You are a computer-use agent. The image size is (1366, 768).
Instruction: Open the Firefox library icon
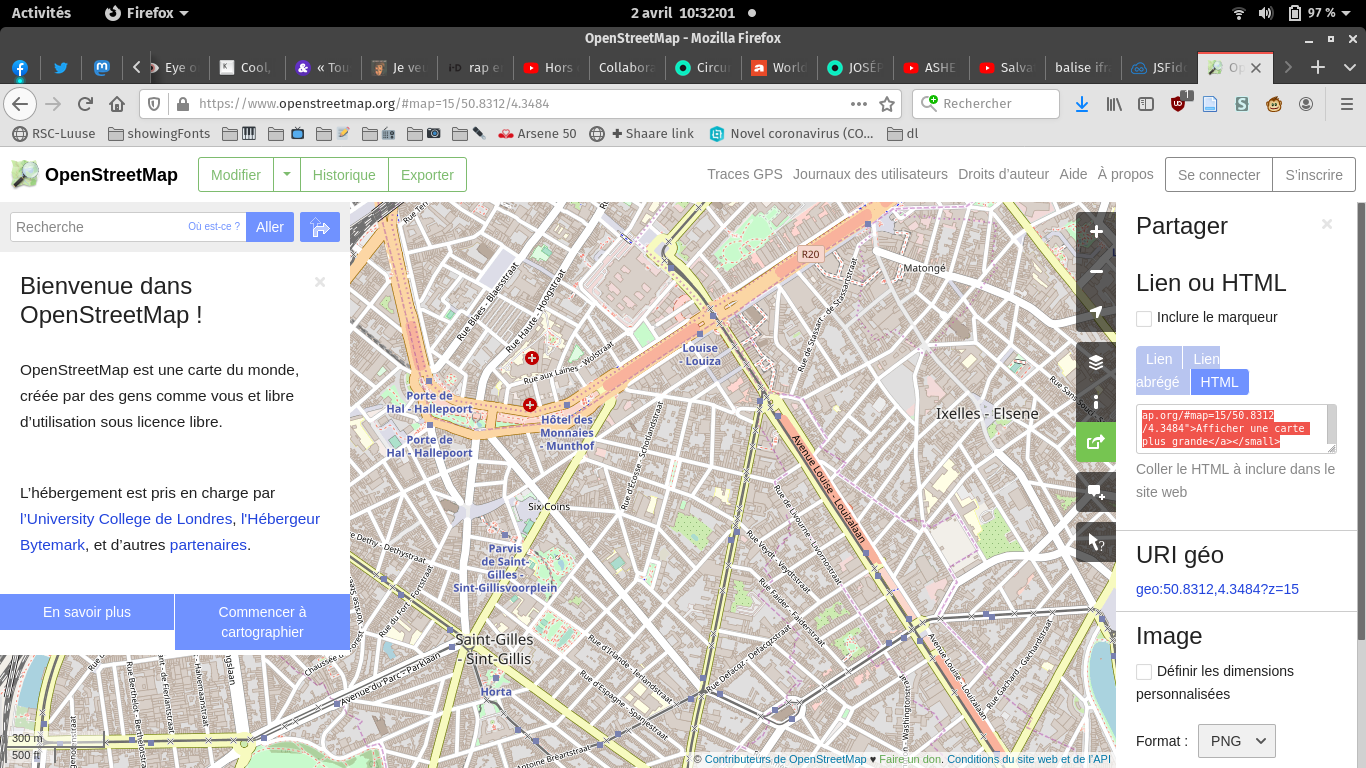point(1114,104)
